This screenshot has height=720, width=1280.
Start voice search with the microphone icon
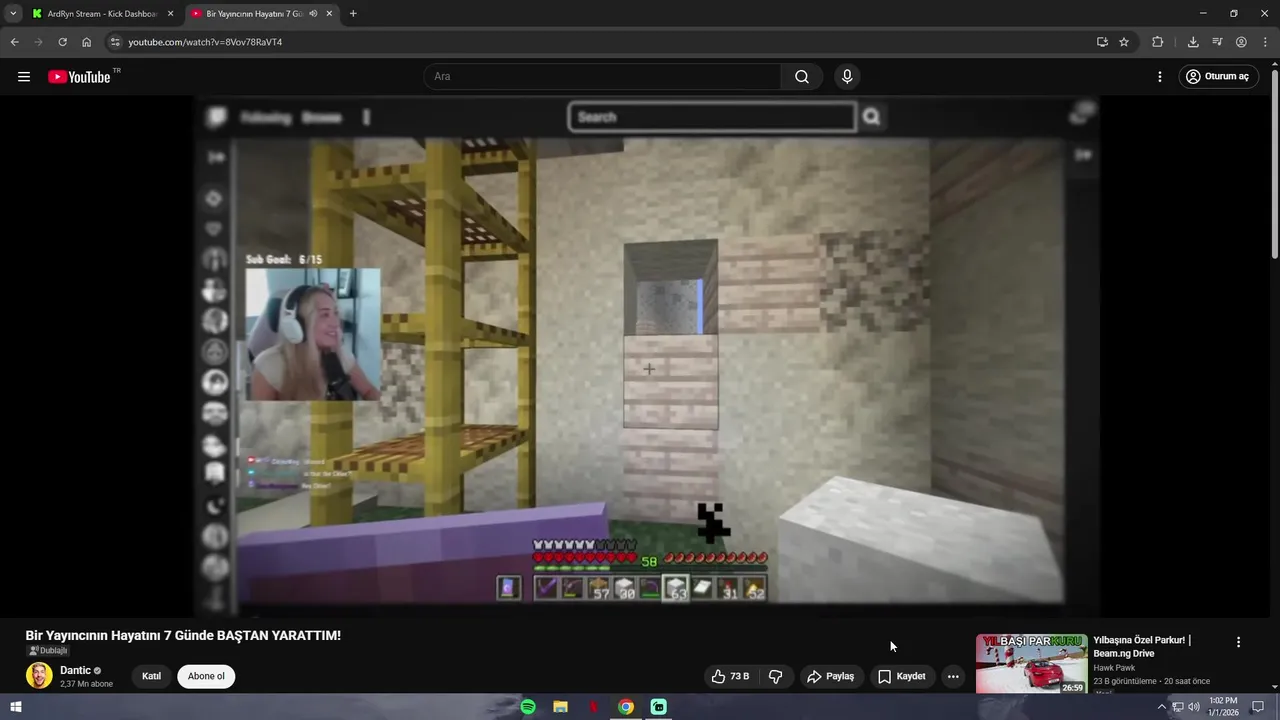[847, 77]
